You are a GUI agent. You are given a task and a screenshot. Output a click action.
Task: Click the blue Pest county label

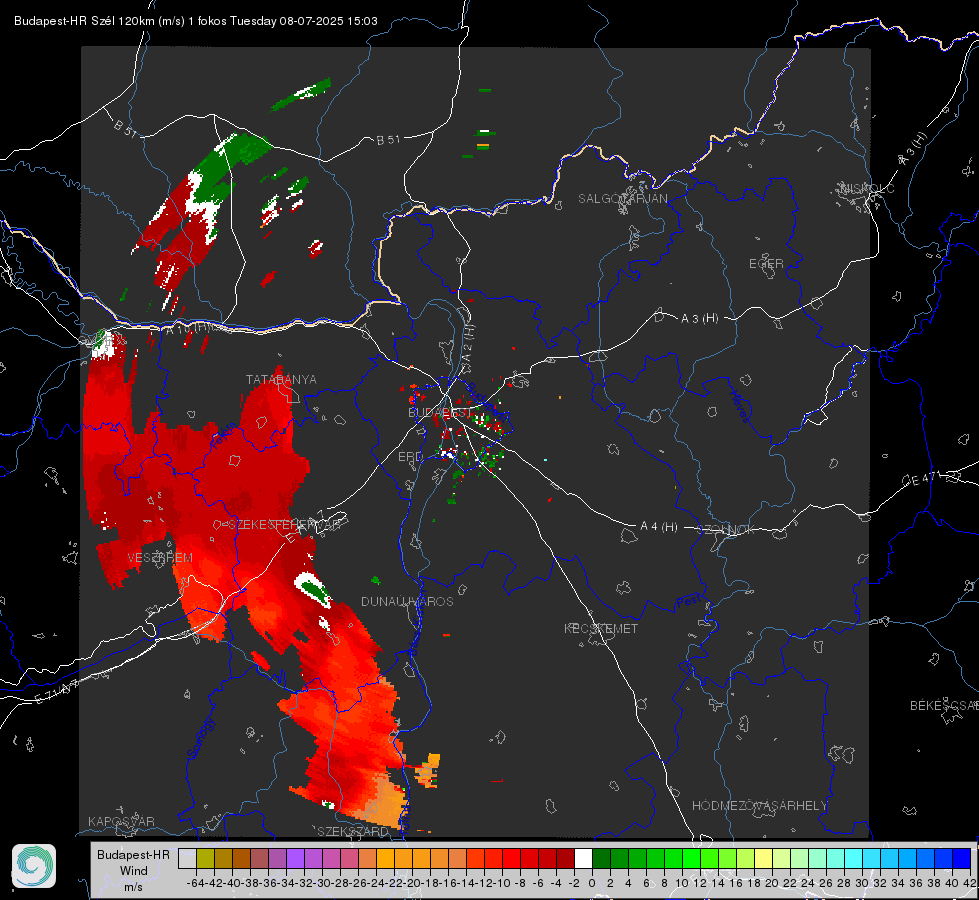(x=689, y=602)
